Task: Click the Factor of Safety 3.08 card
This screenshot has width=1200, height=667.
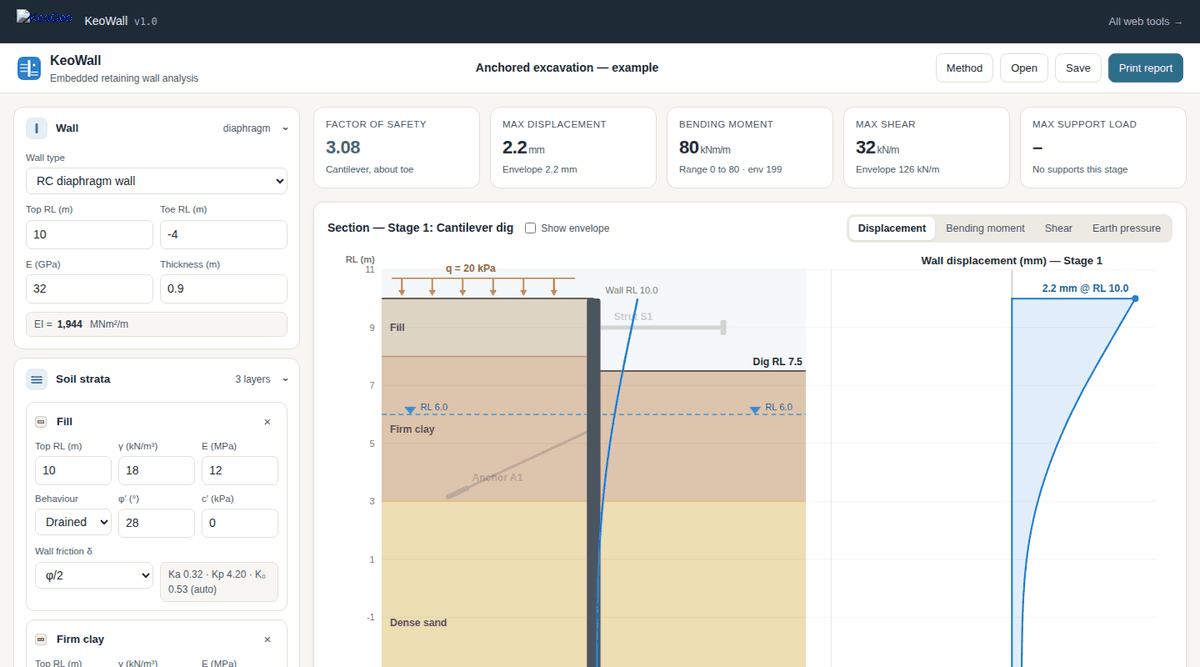Action: point(397,148)
